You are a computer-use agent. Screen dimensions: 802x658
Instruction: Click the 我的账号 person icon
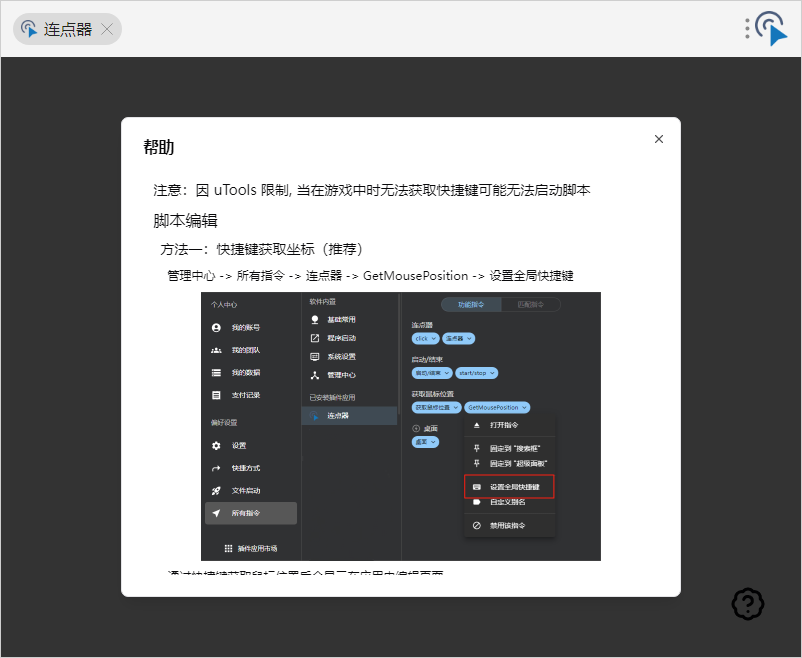coord(216,328)
